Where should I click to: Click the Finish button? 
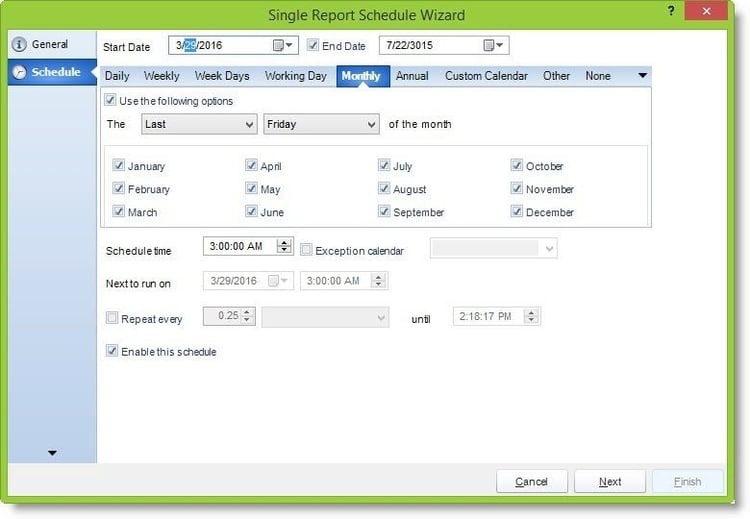coord(688,481)
